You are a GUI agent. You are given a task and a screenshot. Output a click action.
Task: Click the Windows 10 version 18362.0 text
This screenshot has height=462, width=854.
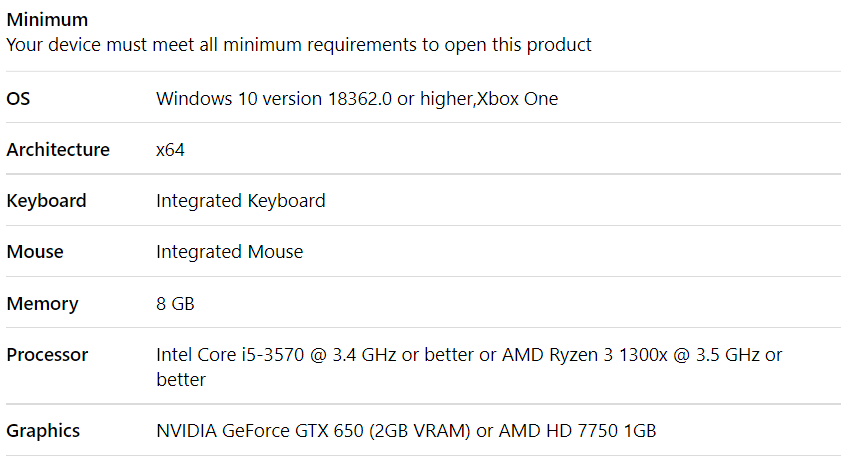(274, 99)
